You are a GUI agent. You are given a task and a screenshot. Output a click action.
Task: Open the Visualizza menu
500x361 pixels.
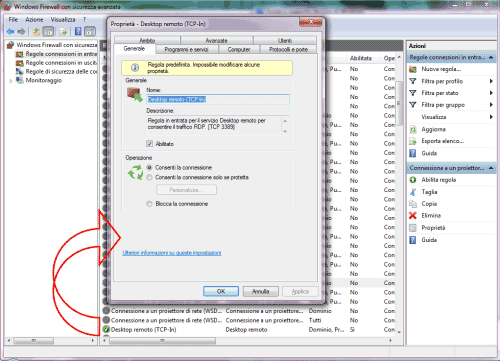(x=63, y=20)
